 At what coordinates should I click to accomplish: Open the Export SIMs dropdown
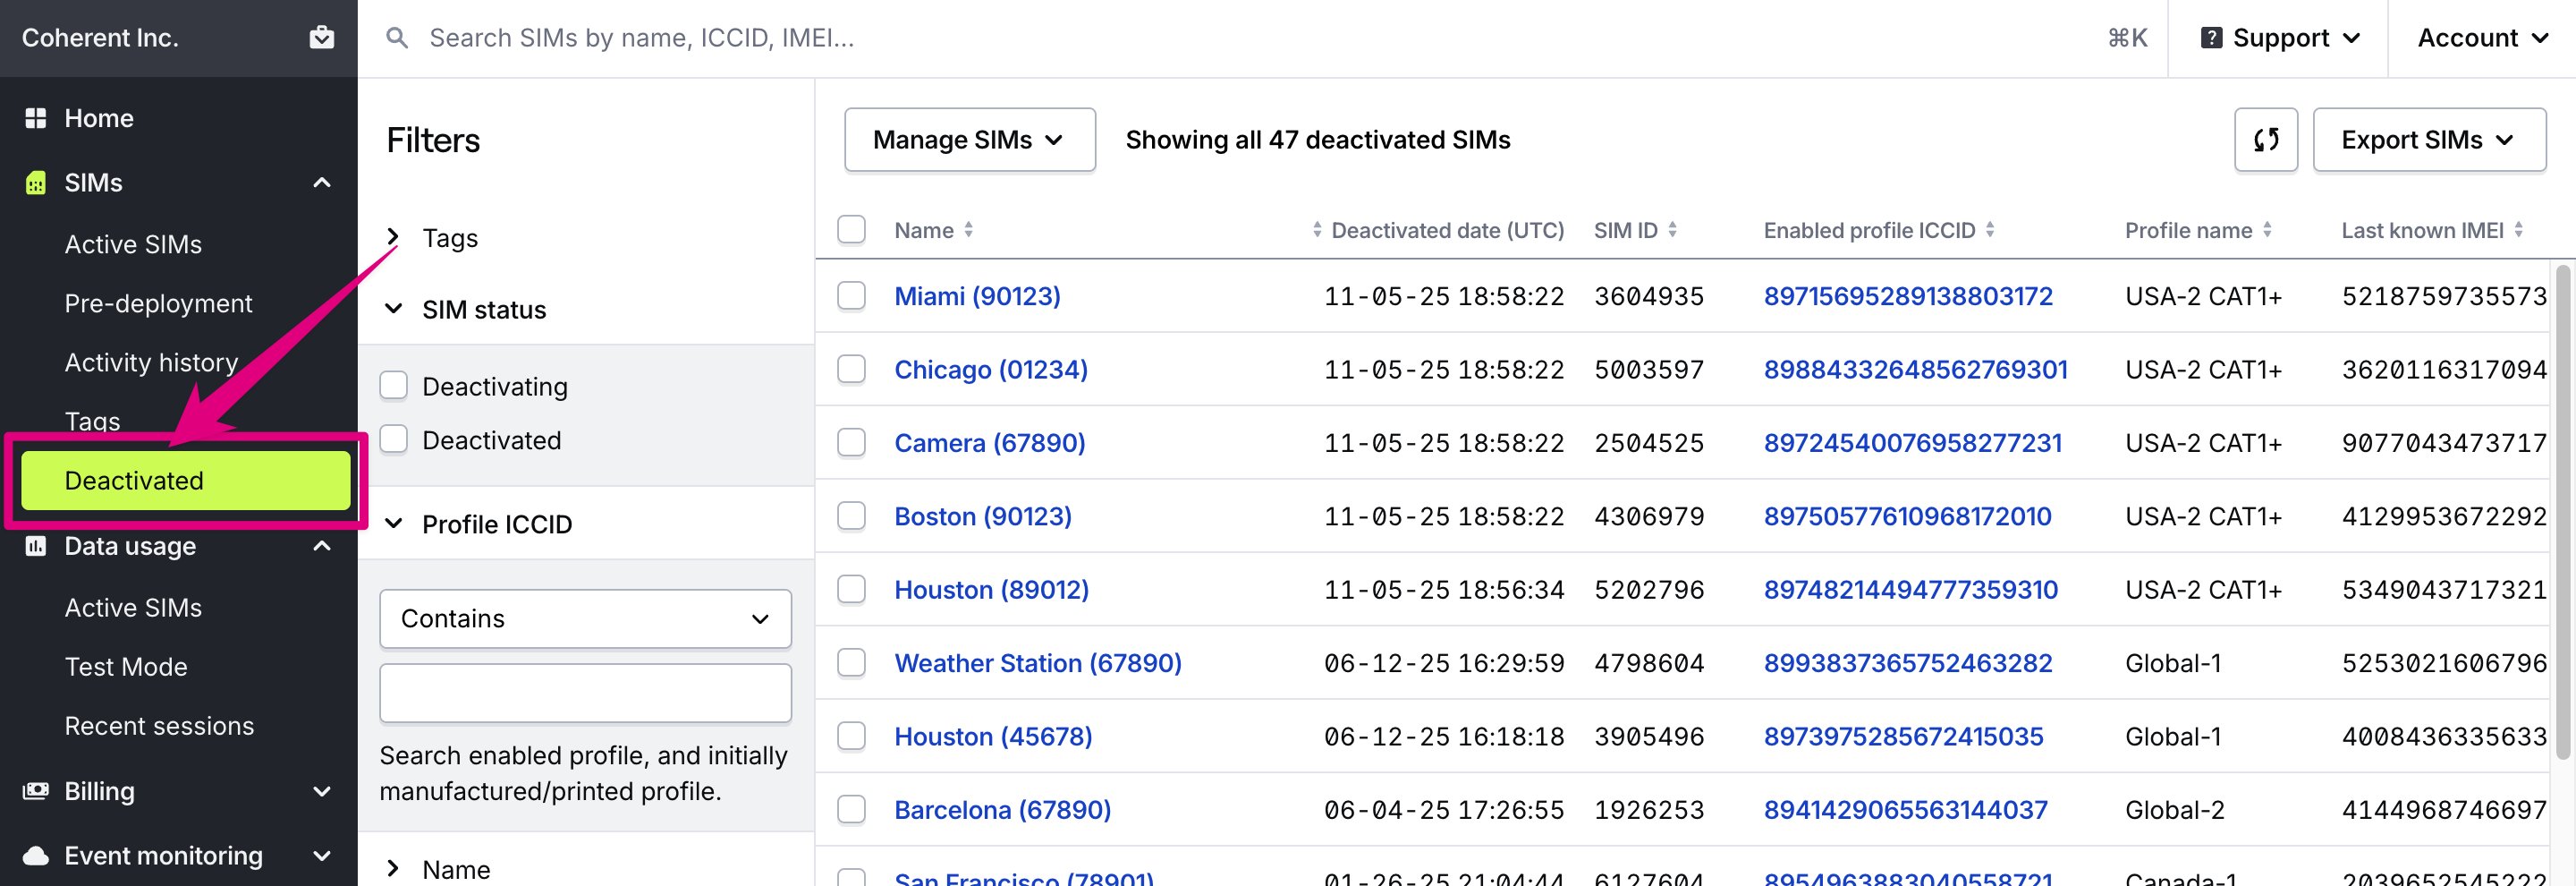coord(2429,140)
